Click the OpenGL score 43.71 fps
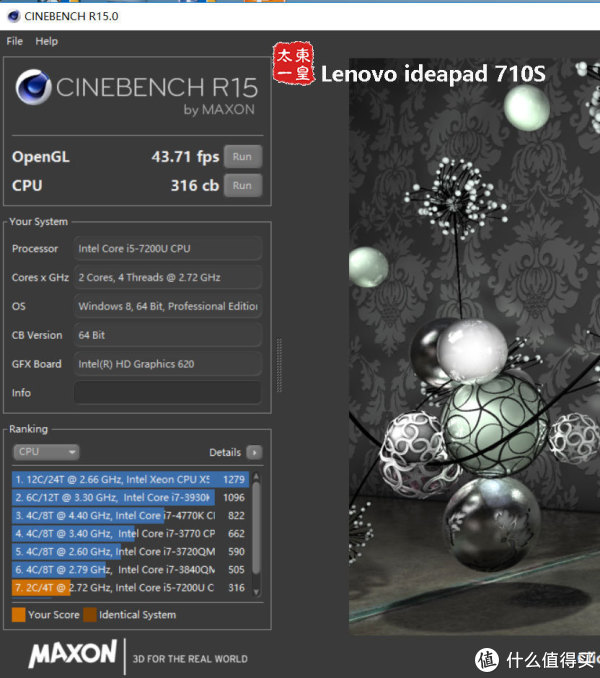The image size is (600, 678). click(185, 157)
